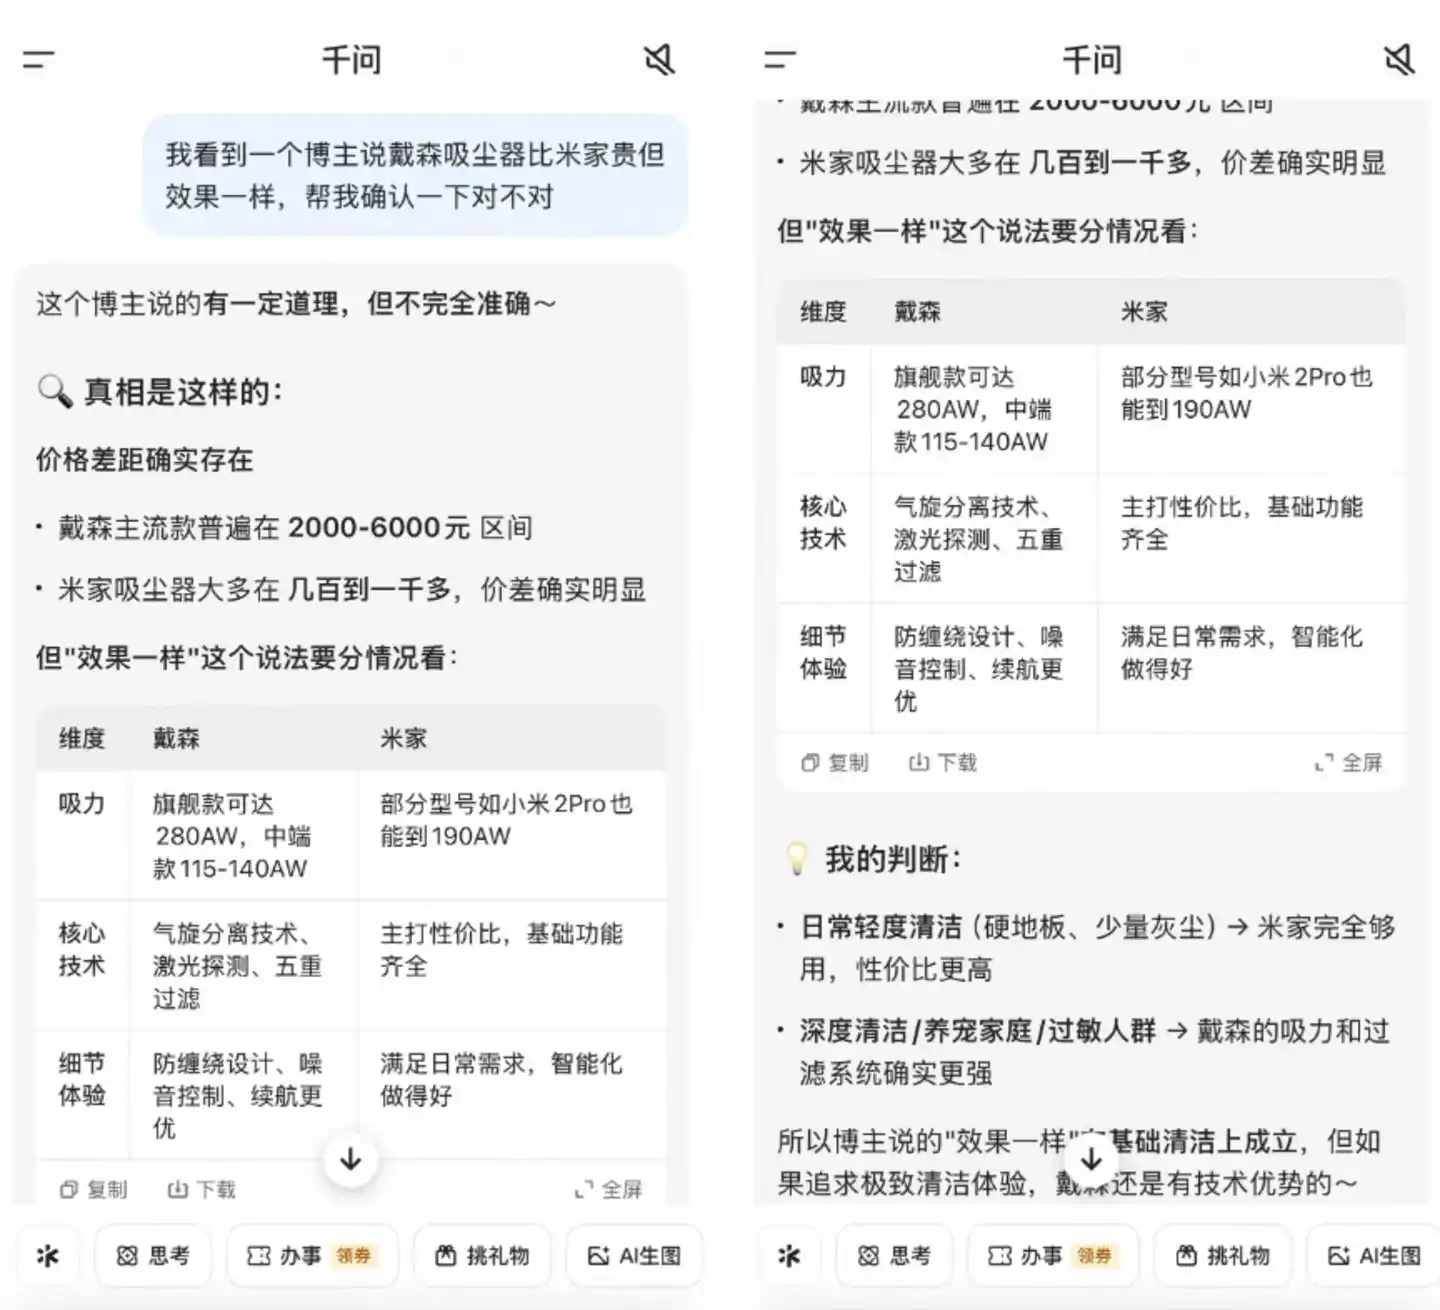The image size is (1440, 1310).
Task: Select 挑礼物 in right bottom bar
Action: click(x=1222, y=1255)
